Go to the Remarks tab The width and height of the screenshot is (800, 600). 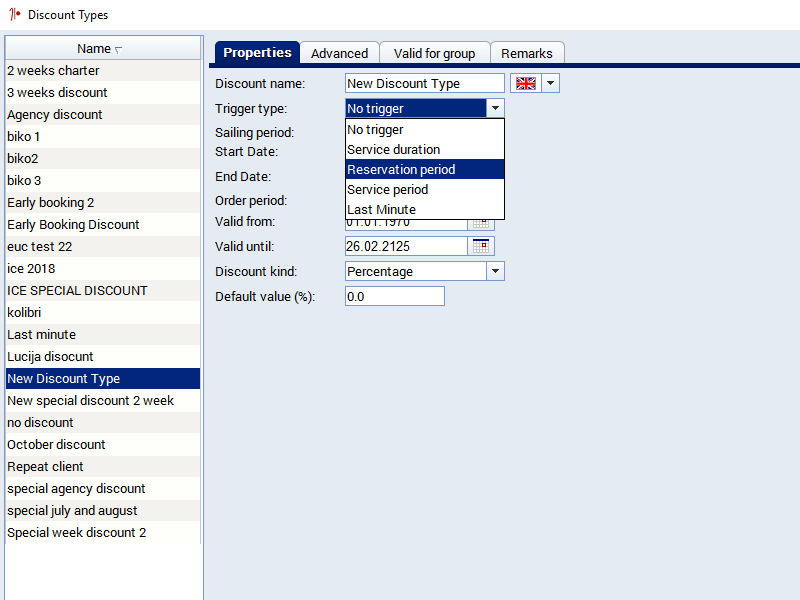click(526, 53)
